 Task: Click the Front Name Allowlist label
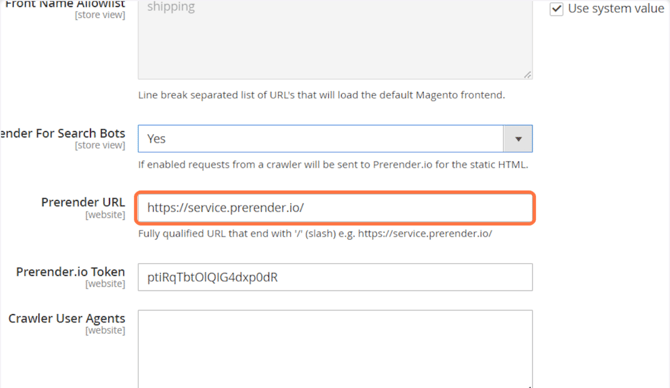(65, 4)
